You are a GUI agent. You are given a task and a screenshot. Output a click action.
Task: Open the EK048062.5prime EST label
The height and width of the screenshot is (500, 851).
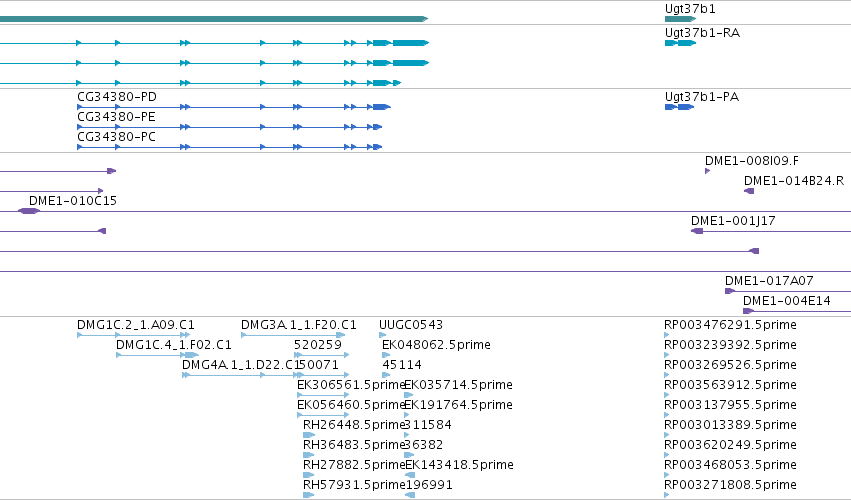click(436, 345)
